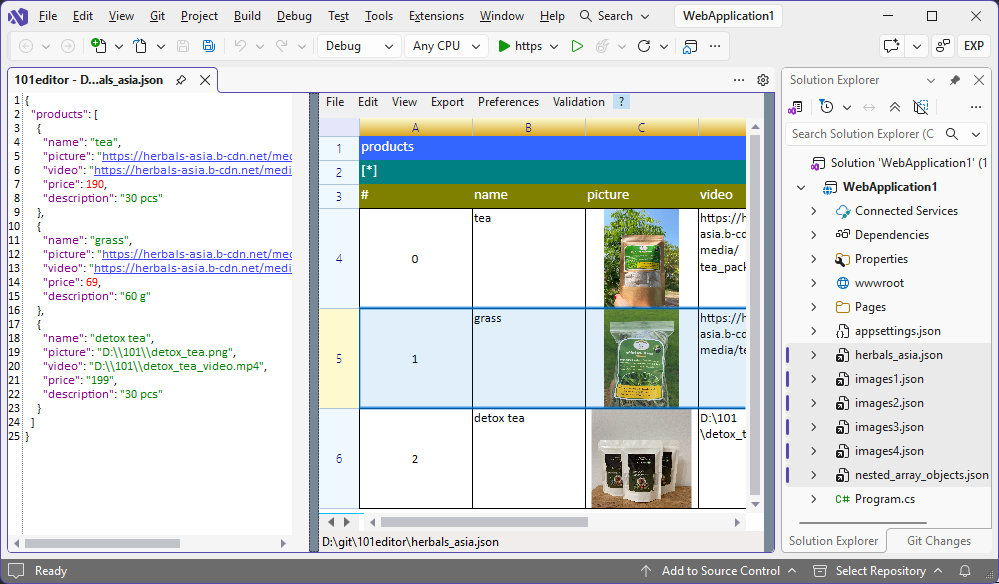
Task: Select herbals_asia.json in Solution Explorer
Action: pos(898,355)
